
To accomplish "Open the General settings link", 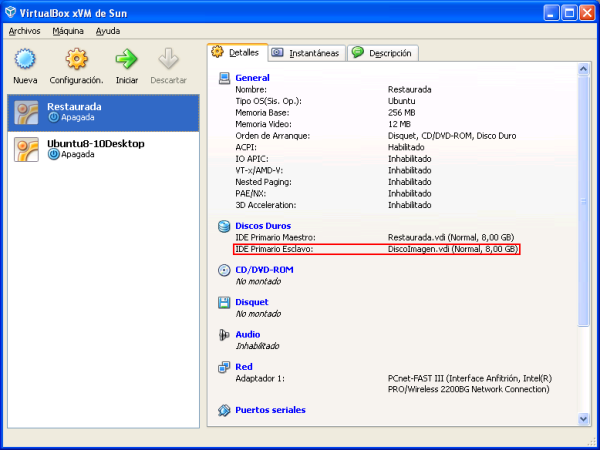I will pos(252,78).
